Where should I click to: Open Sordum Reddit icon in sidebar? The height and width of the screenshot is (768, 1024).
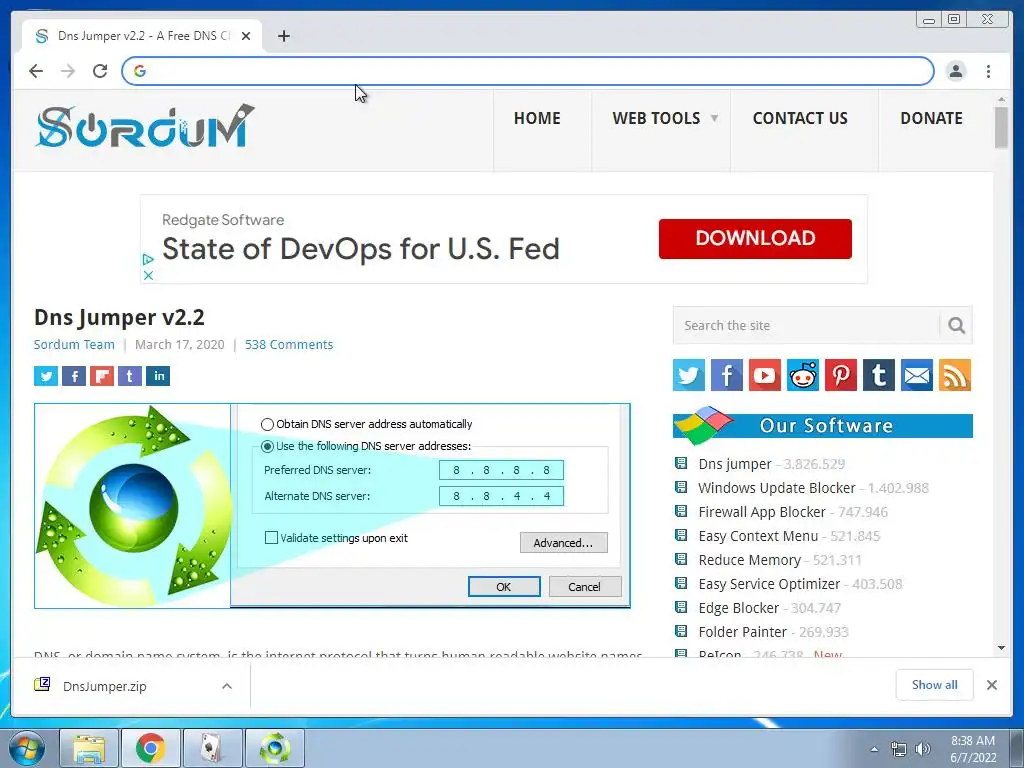click(x=803, y=375)
